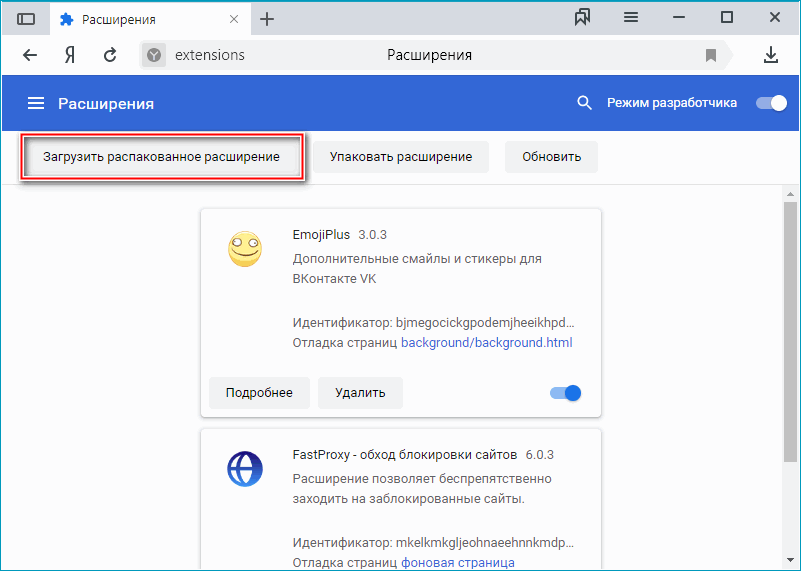Open the downloads panel
Viewport: 801px width, 571px height.
pyautogui.click(x=771, y=55)
